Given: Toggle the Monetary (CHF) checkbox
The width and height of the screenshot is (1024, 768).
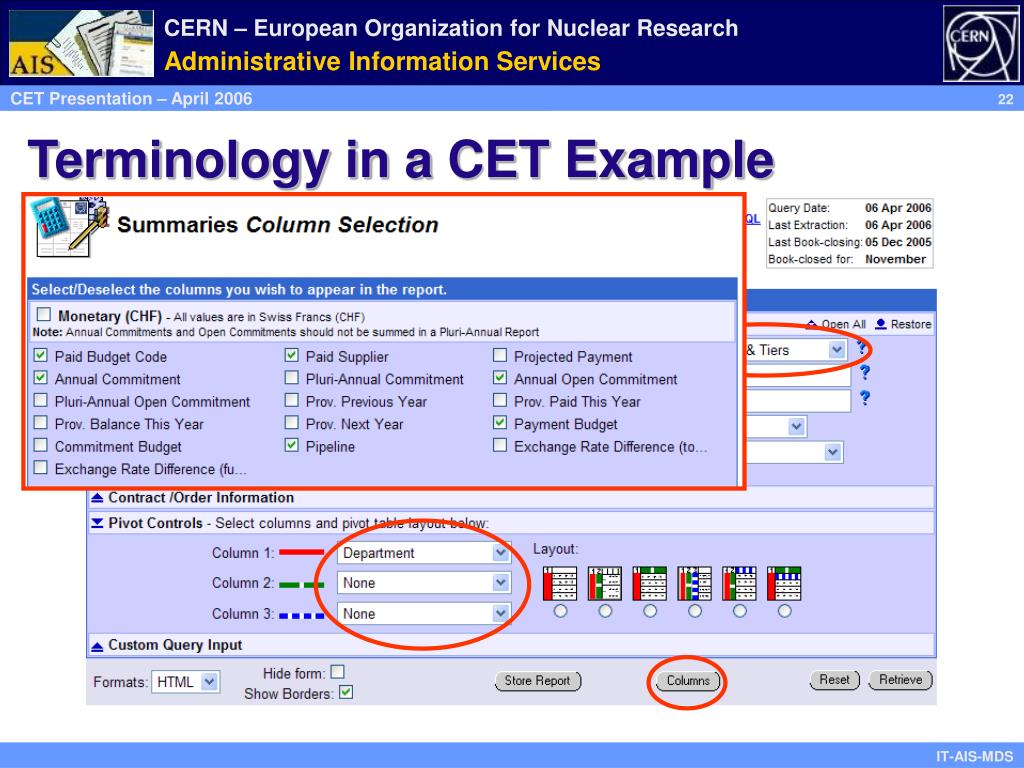Looking at the screenshot, I should pyautogui.click(x=44, y=315).
